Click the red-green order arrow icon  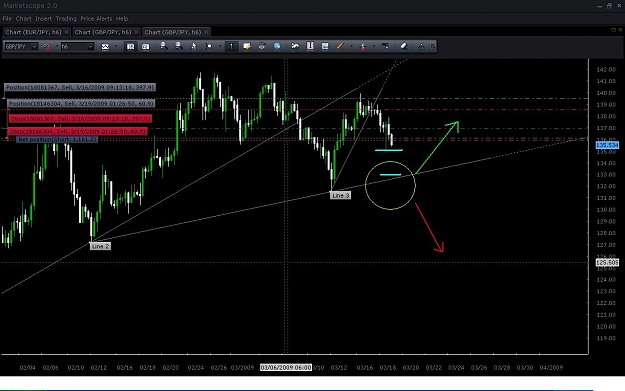[363, 47]
